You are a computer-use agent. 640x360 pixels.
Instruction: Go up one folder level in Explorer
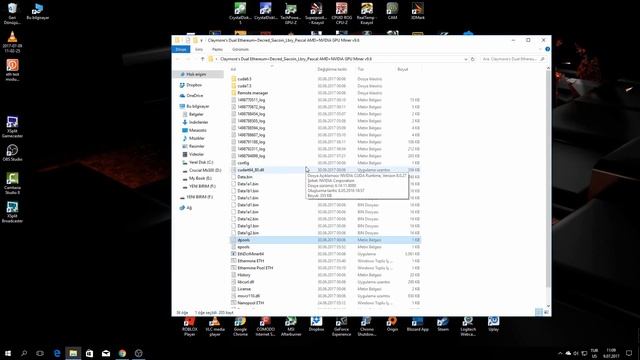(202, 59)
